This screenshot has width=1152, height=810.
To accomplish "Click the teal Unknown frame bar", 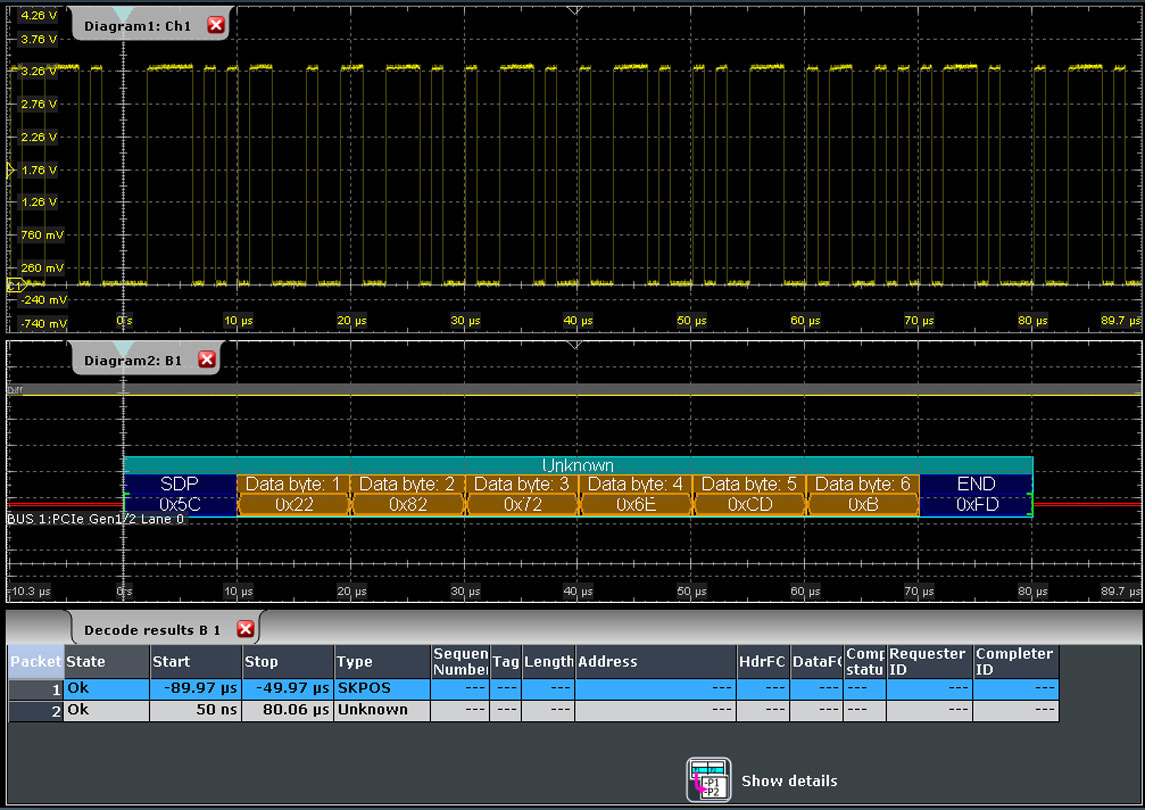I will click(577, 465).
